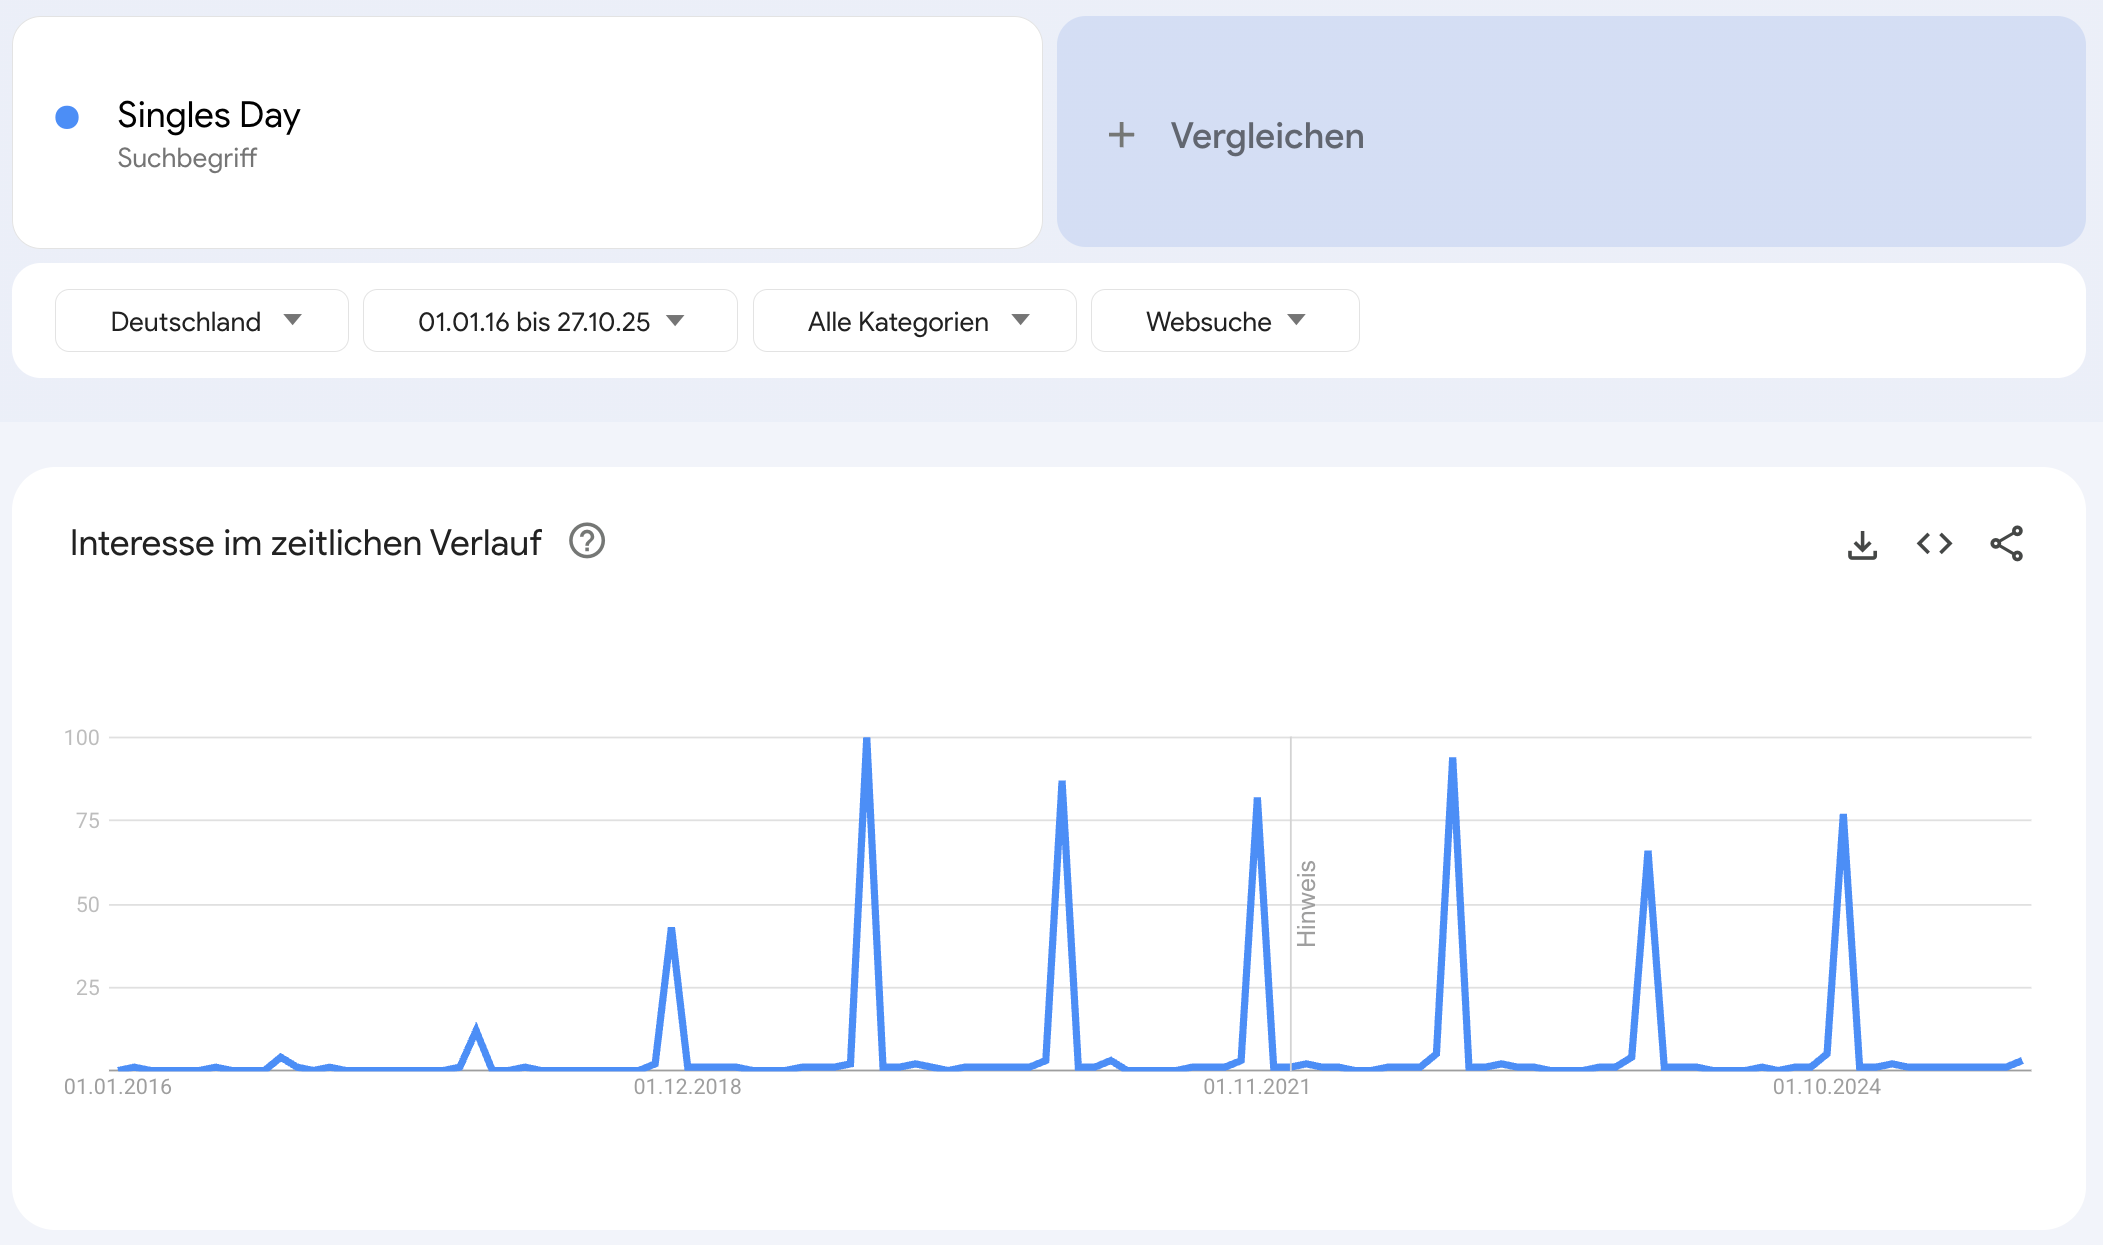Open the embed code view
The image size is (2103, 1245).
coord(1934,543)
